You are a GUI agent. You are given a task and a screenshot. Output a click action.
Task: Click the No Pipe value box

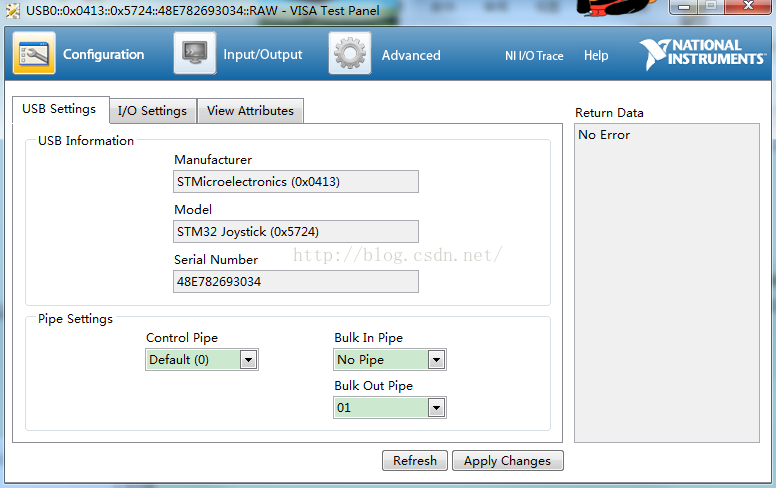pyautogui.click(x=381, y=360)
